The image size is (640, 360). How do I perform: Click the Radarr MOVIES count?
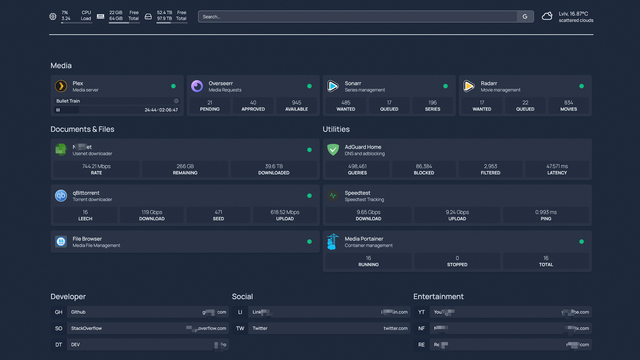point(568,106)
